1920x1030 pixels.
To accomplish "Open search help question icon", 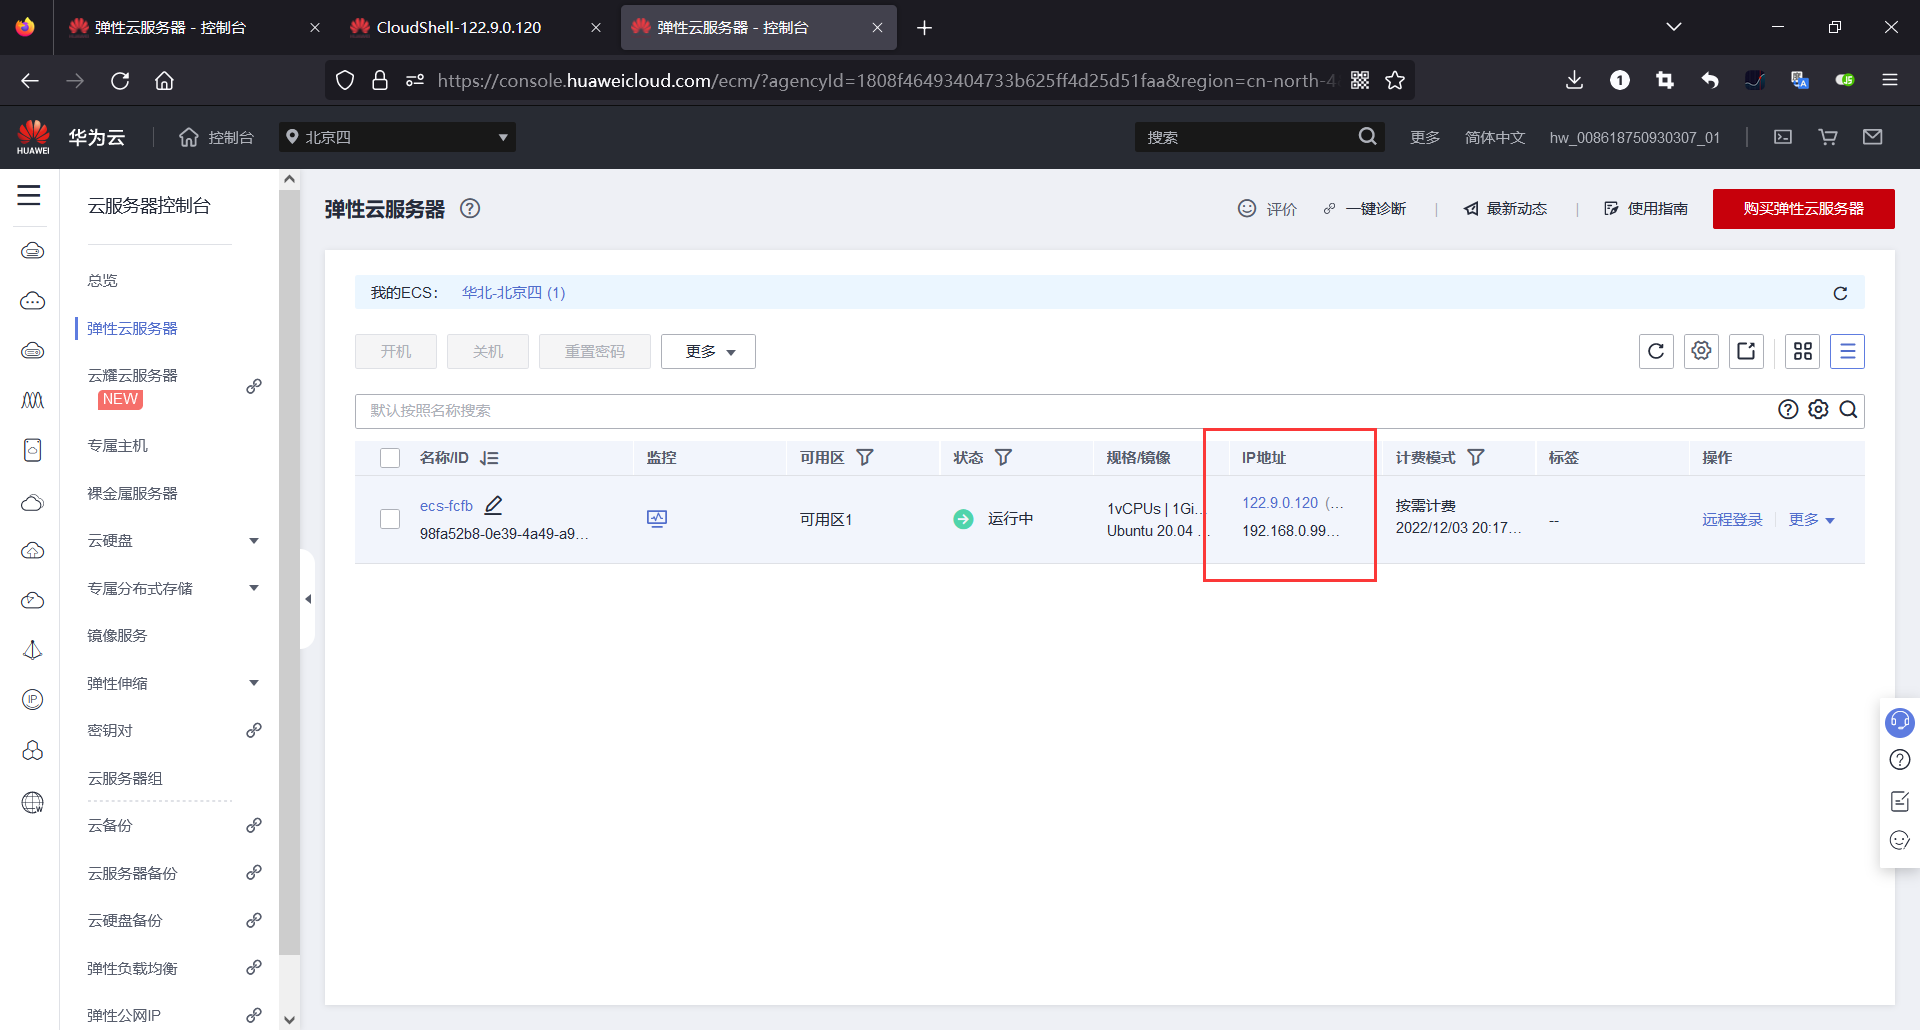I will tap(1788, 409).
